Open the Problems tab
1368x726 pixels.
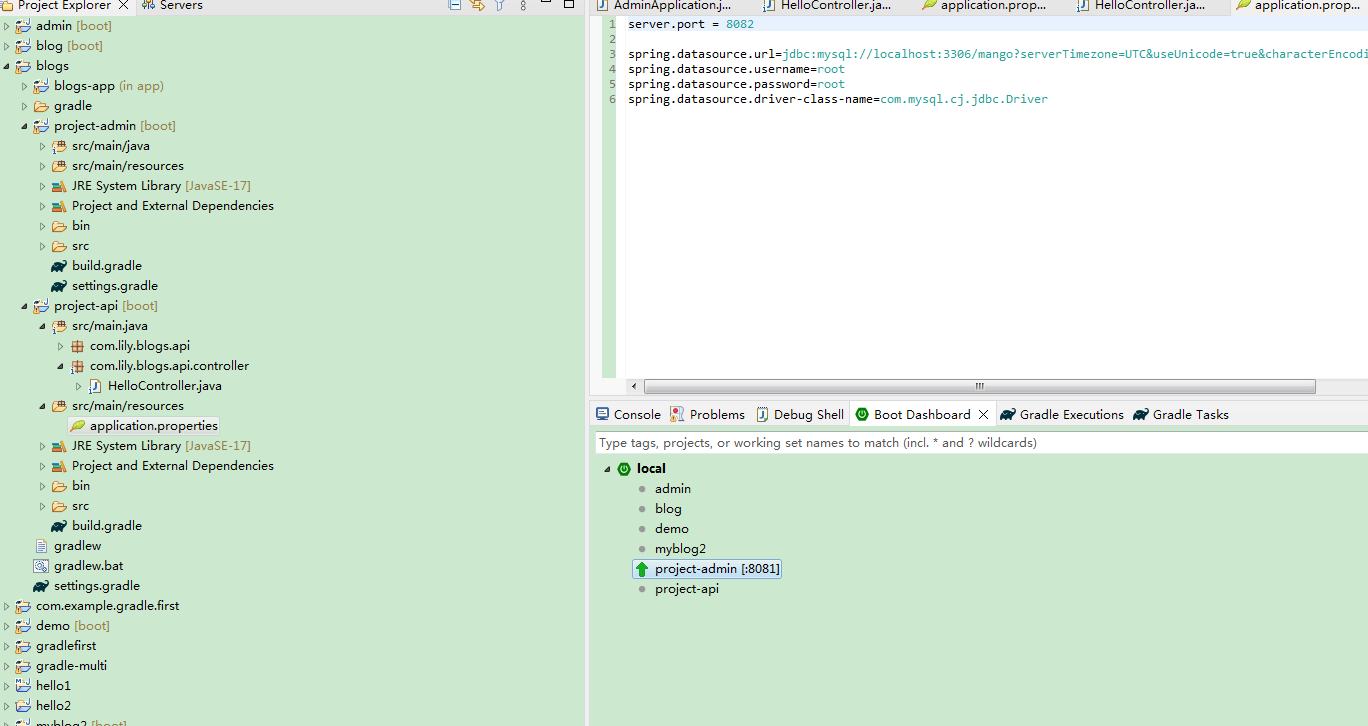click(707, 414)
